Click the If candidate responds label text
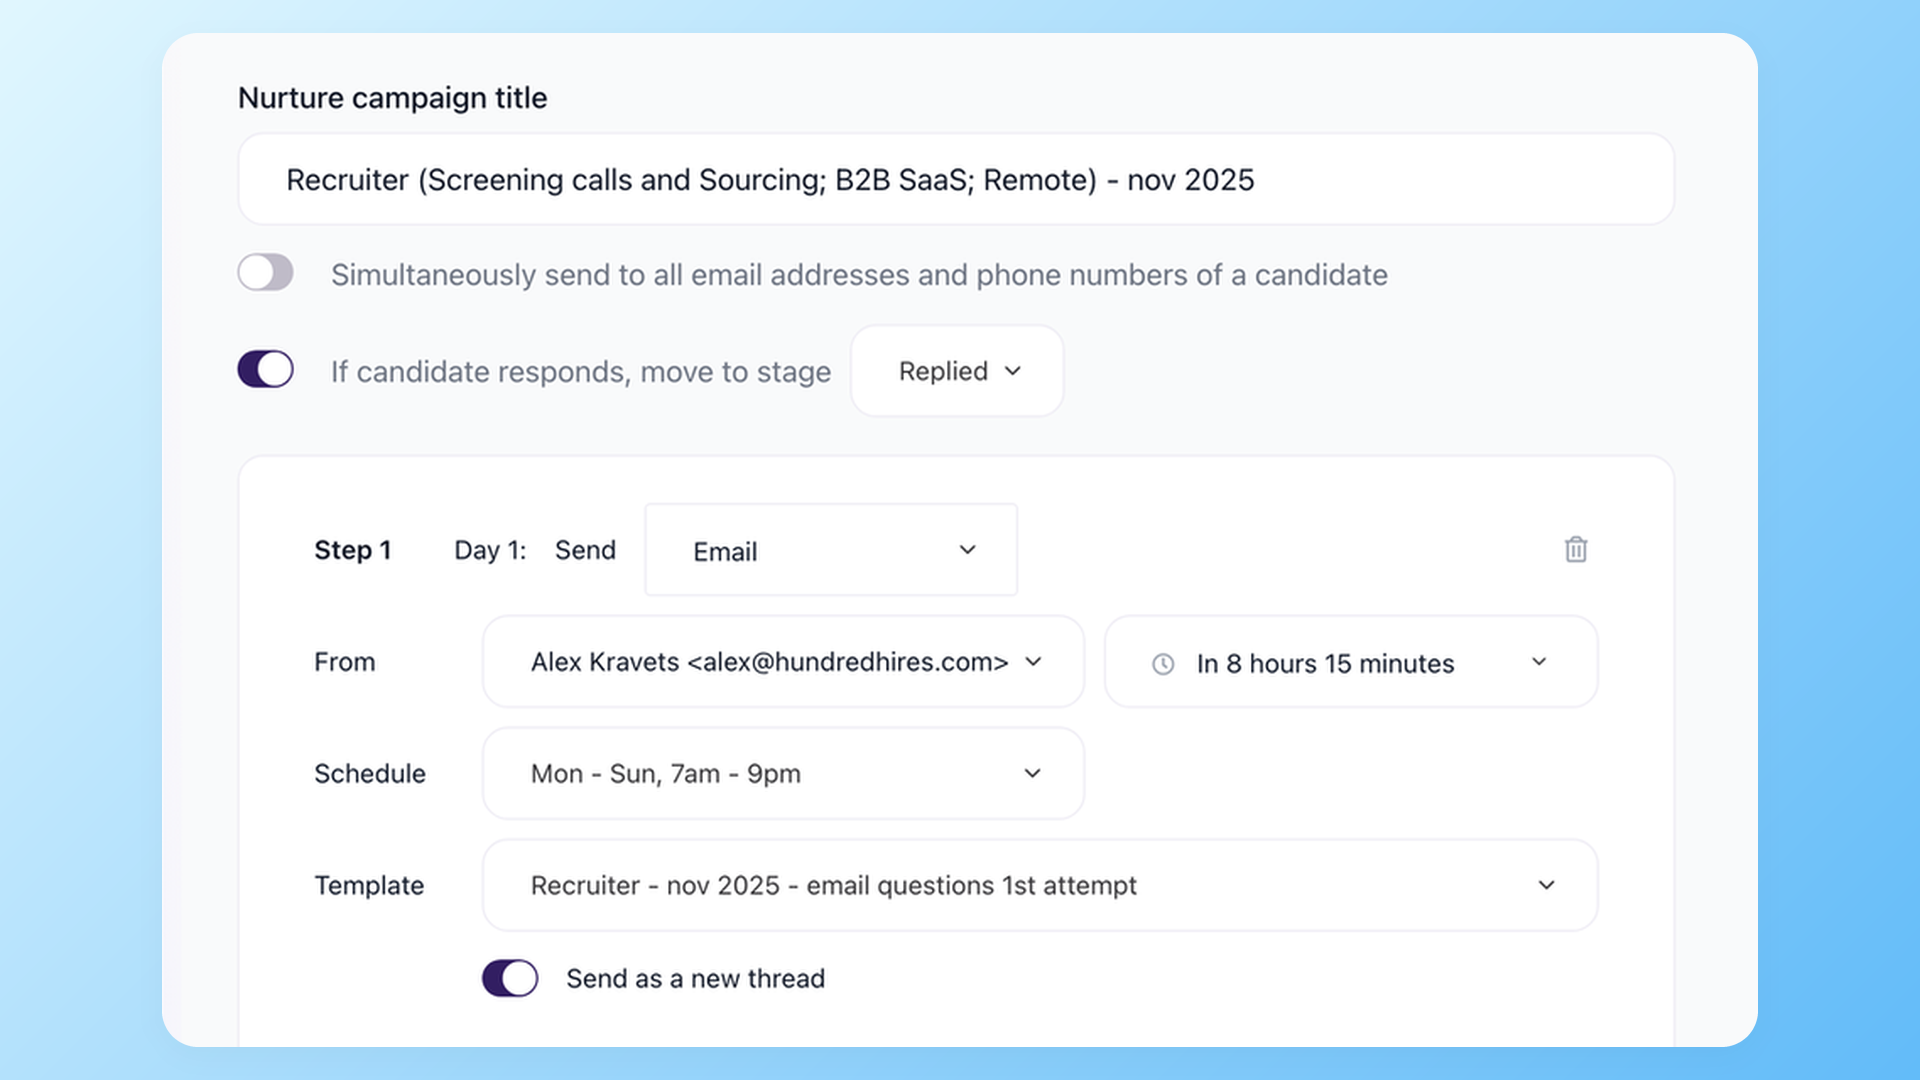Image resolution: width=1920 pixels, height=1080 pixels. pos(581,372)
